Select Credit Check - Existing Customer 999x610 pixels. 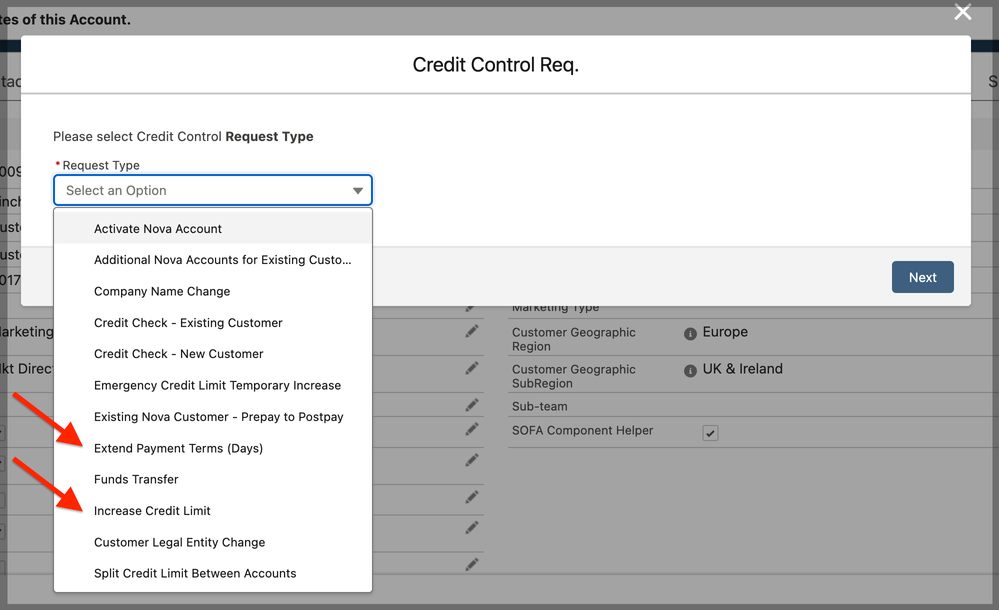[213, 323]
